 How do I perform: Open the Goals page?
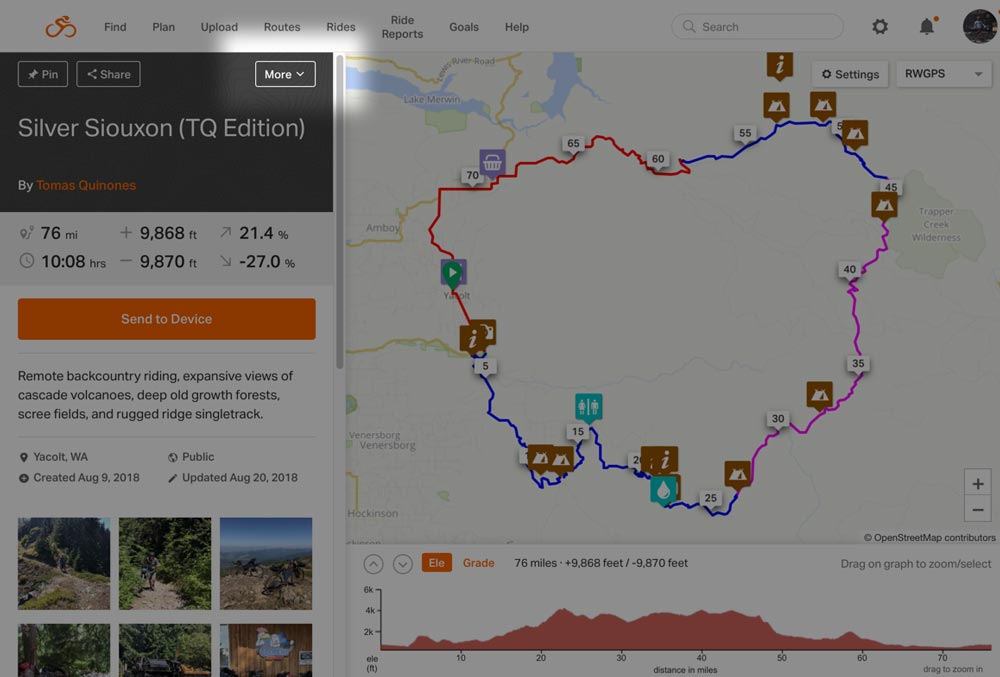point(464,27)
